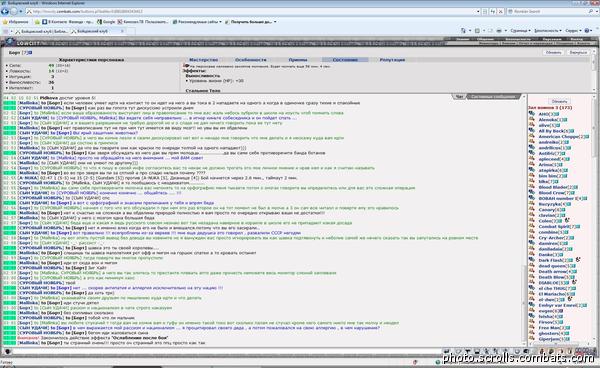Image resolution: width=600 pixels, height=368 pixels.
Task: Click private message icon beside Death arrow
Action: point(532,272)
